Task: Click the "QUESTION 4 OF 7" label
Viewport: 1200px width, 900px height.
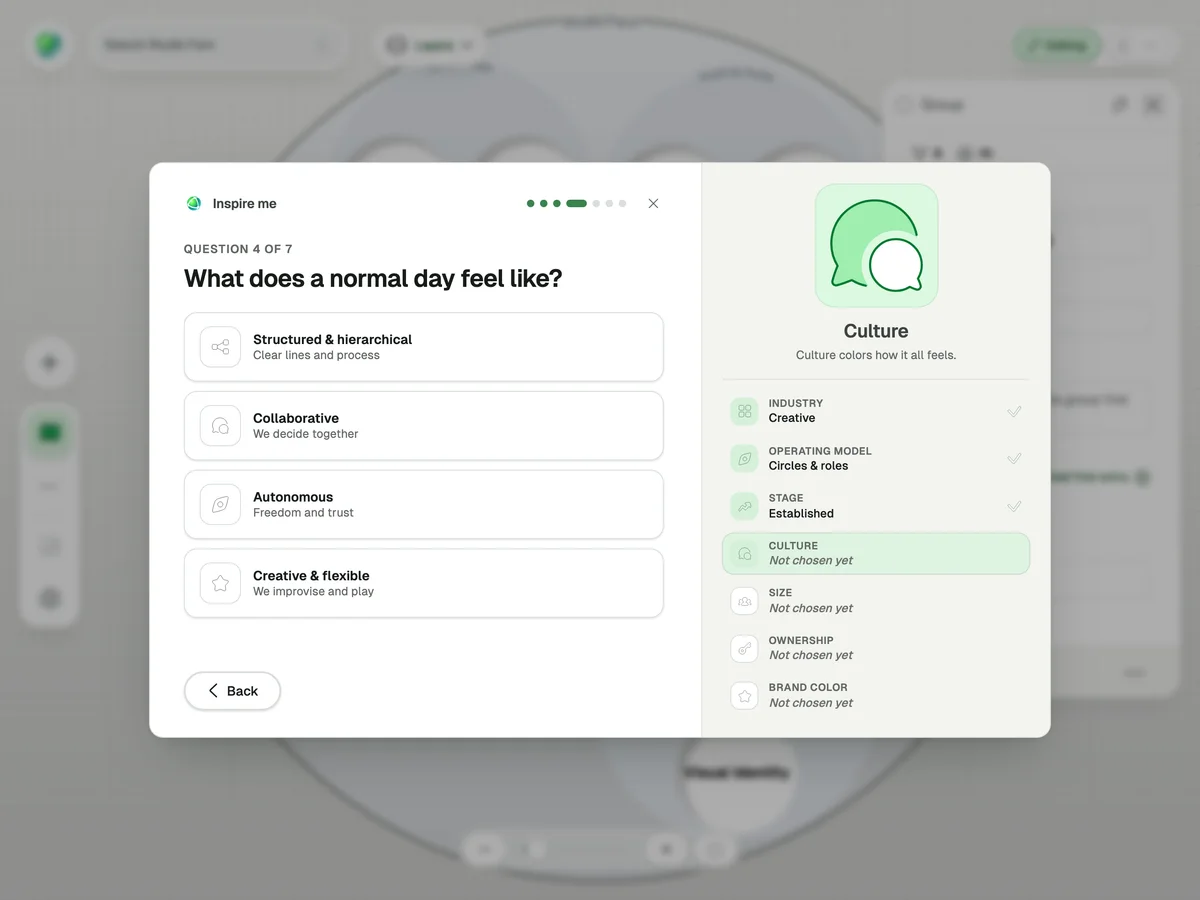Action: 238,249
